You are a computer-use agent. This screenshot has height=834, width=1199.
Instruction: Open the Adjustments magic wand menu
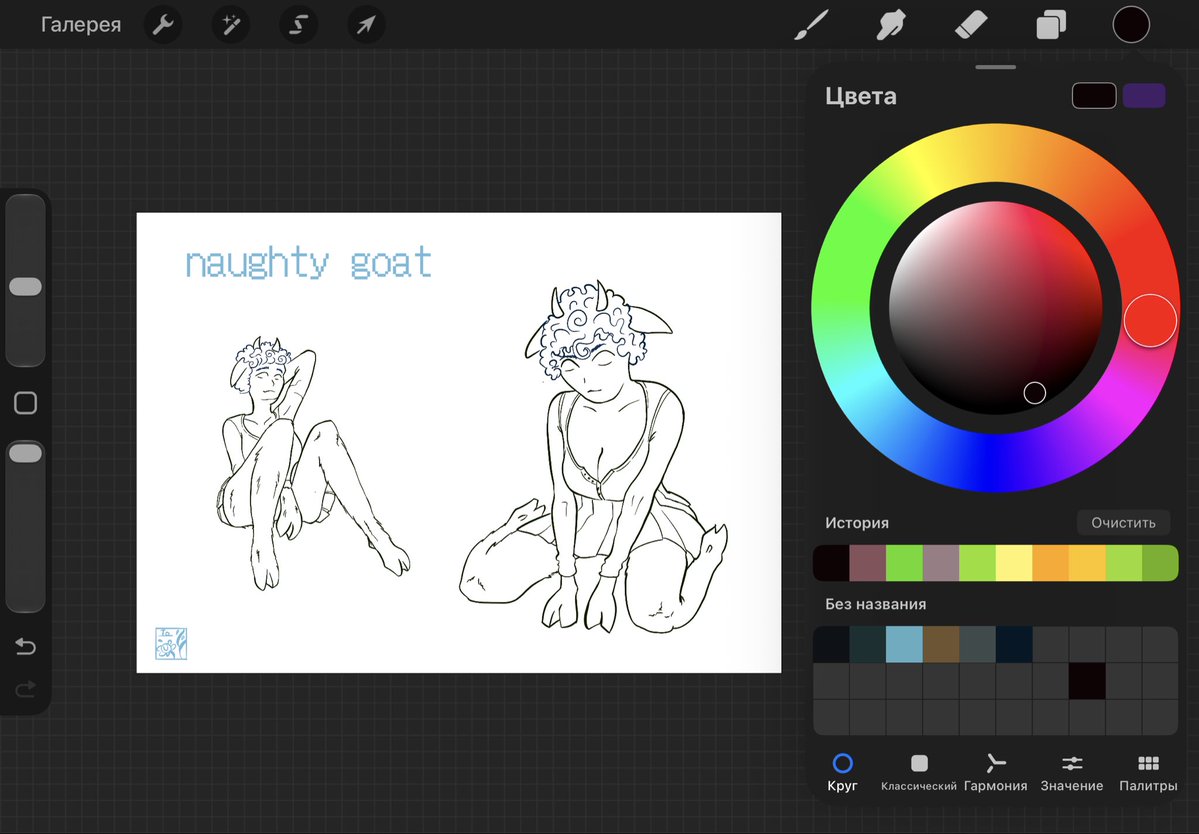[x=230, y=24]
